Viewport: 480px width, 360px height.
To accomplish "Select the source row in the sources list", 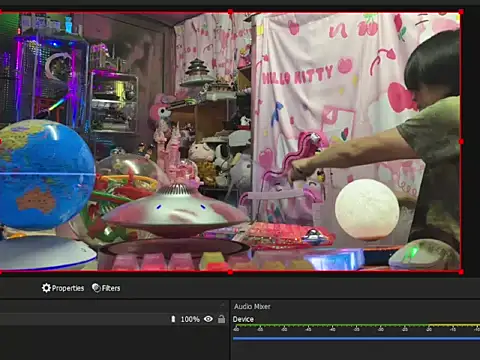I will tap(113, 319).
